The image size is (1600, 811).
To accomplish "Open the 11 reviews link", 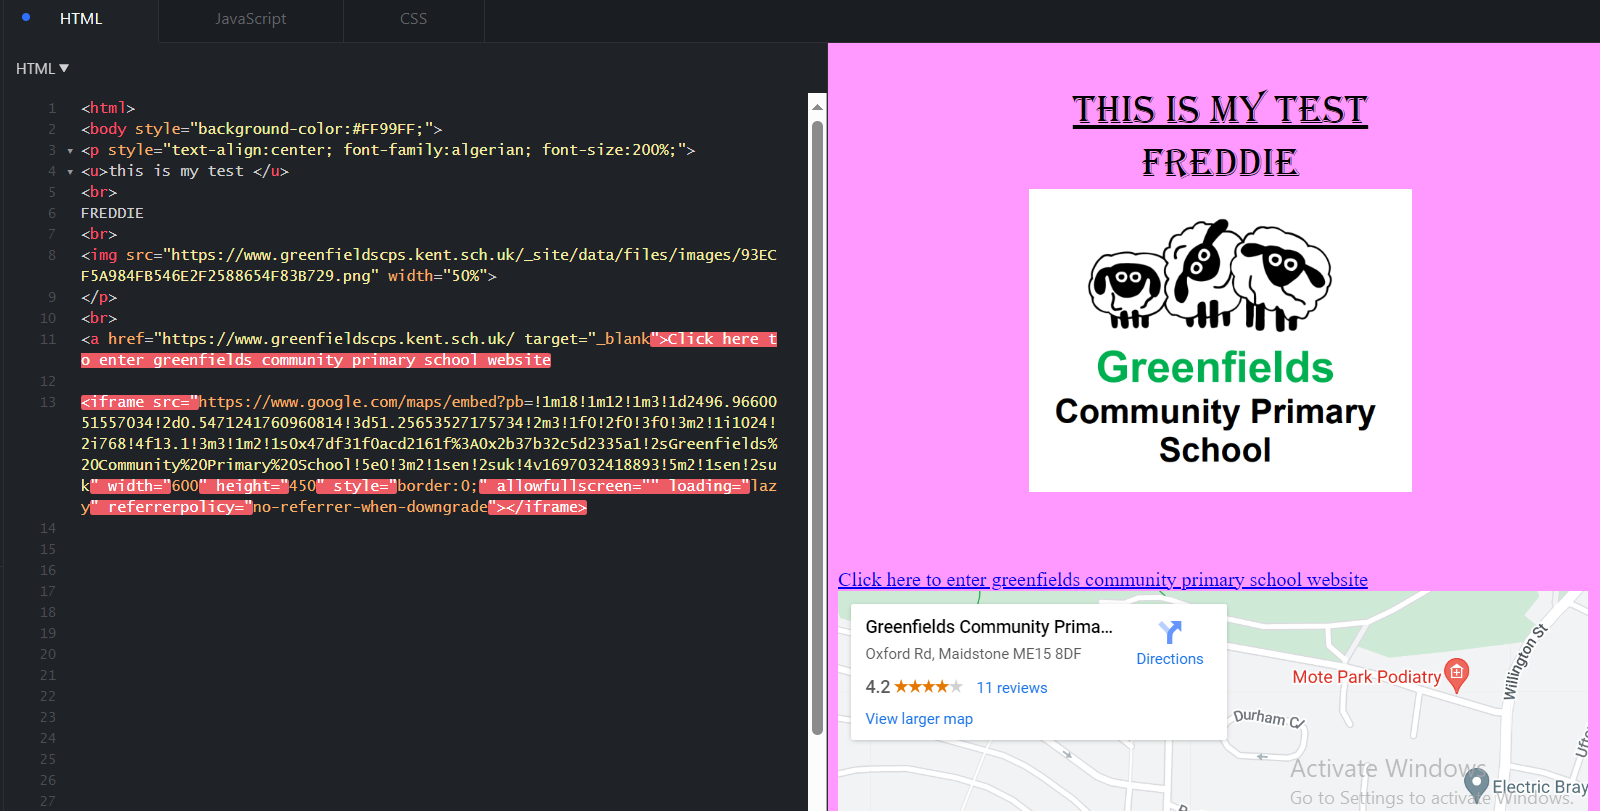I will (x=1011, y=688).
